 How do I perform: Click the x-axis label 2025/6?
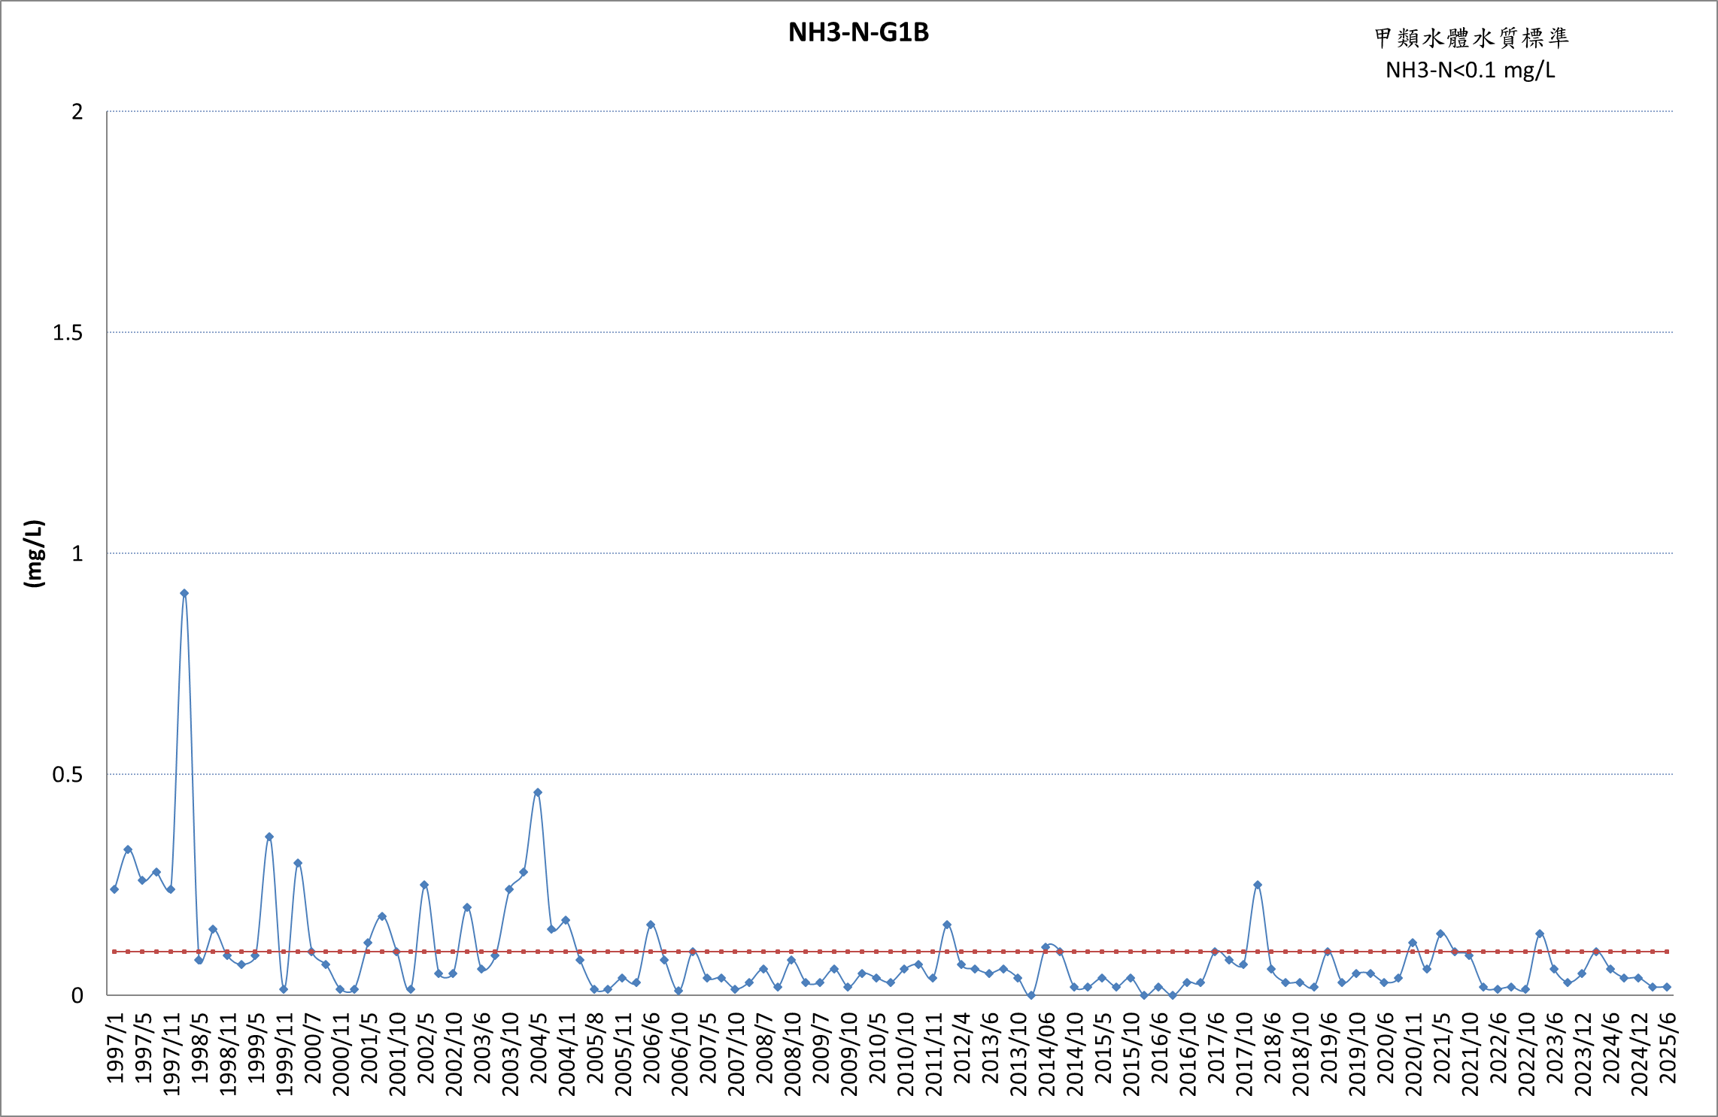click(1667, 1046)
